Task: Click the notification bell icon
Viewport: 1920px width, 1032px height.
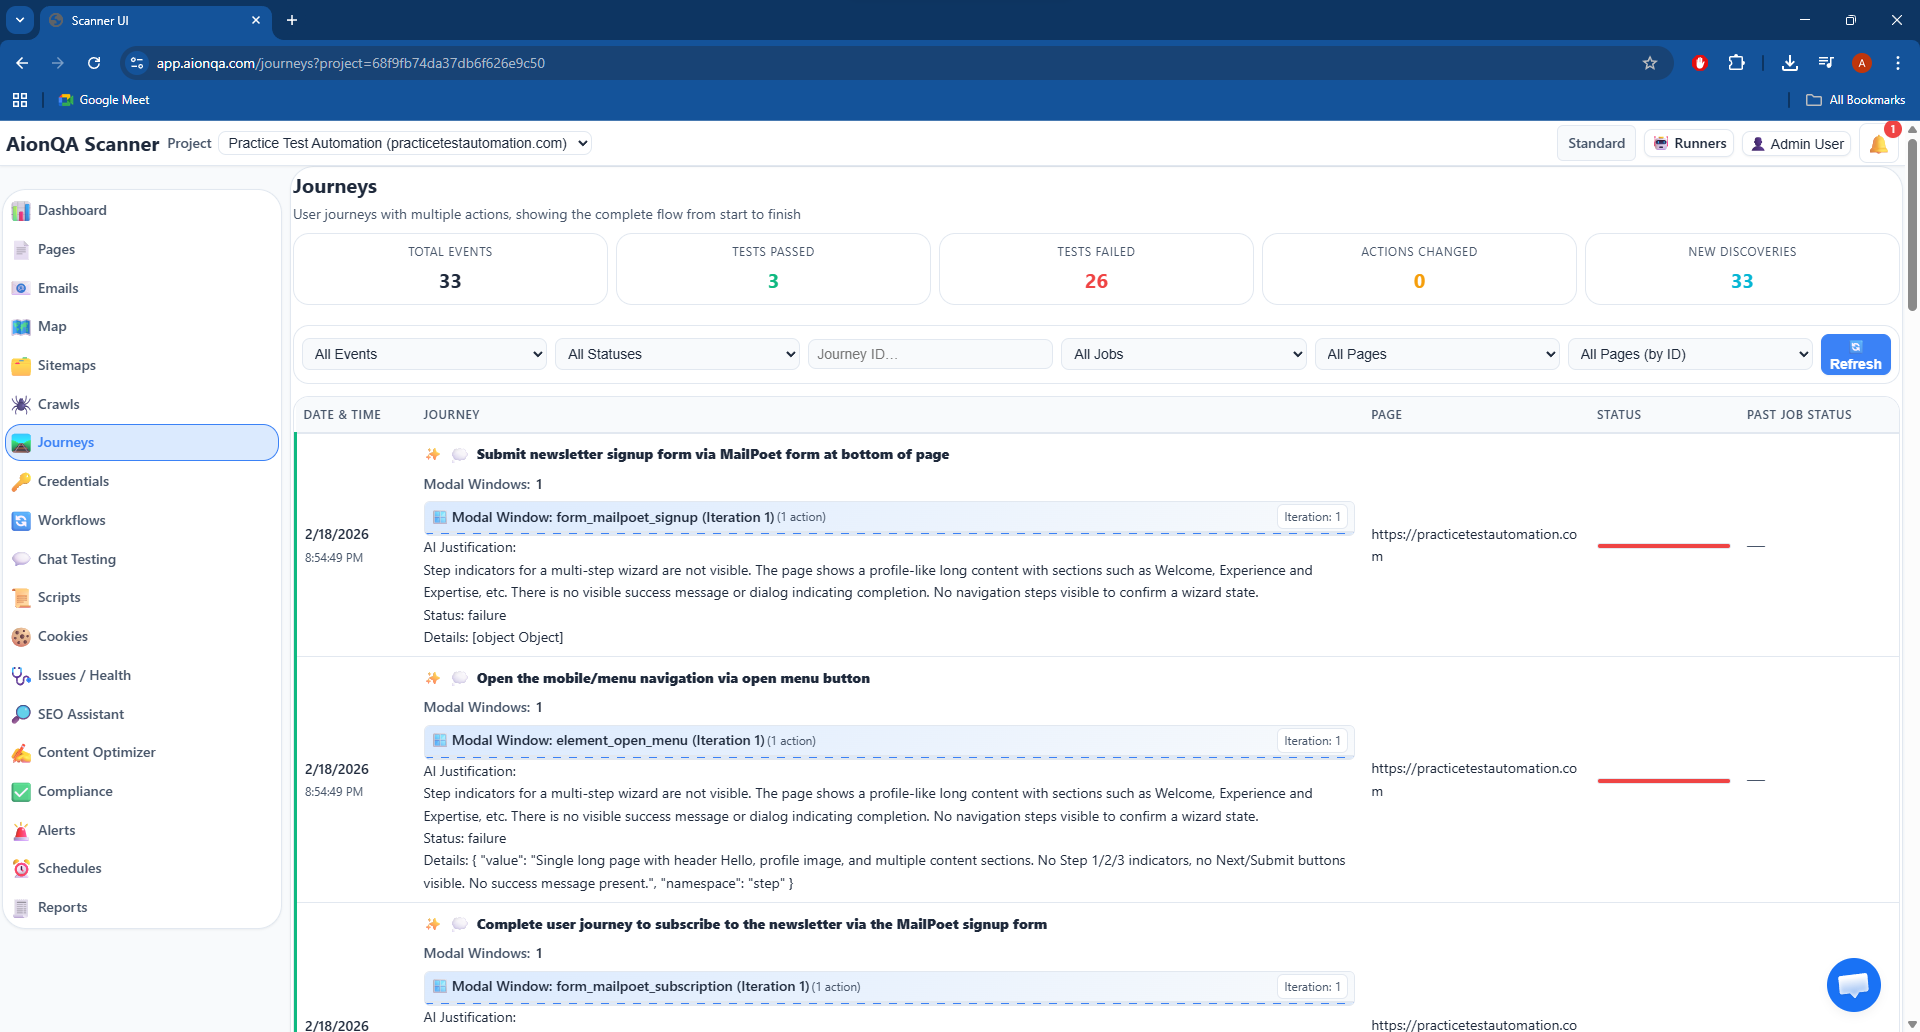Action: pyautogui.click(x=1878, y=144)
